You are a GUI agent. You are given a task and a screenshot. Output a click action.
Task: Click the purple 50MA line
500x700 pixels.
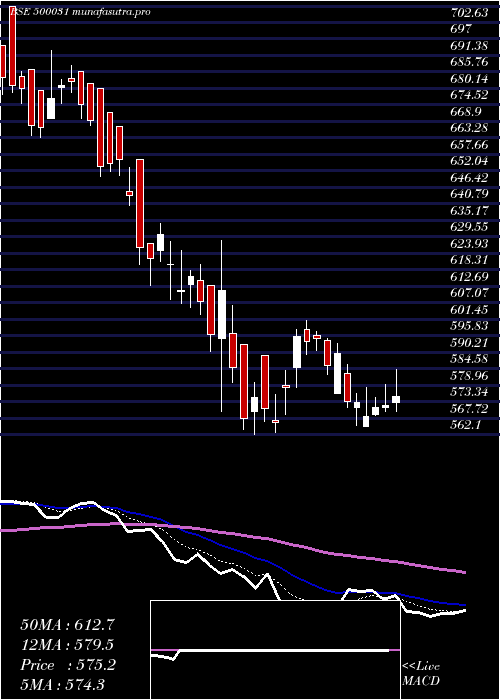pyautogui.click(x=232, y=533)
